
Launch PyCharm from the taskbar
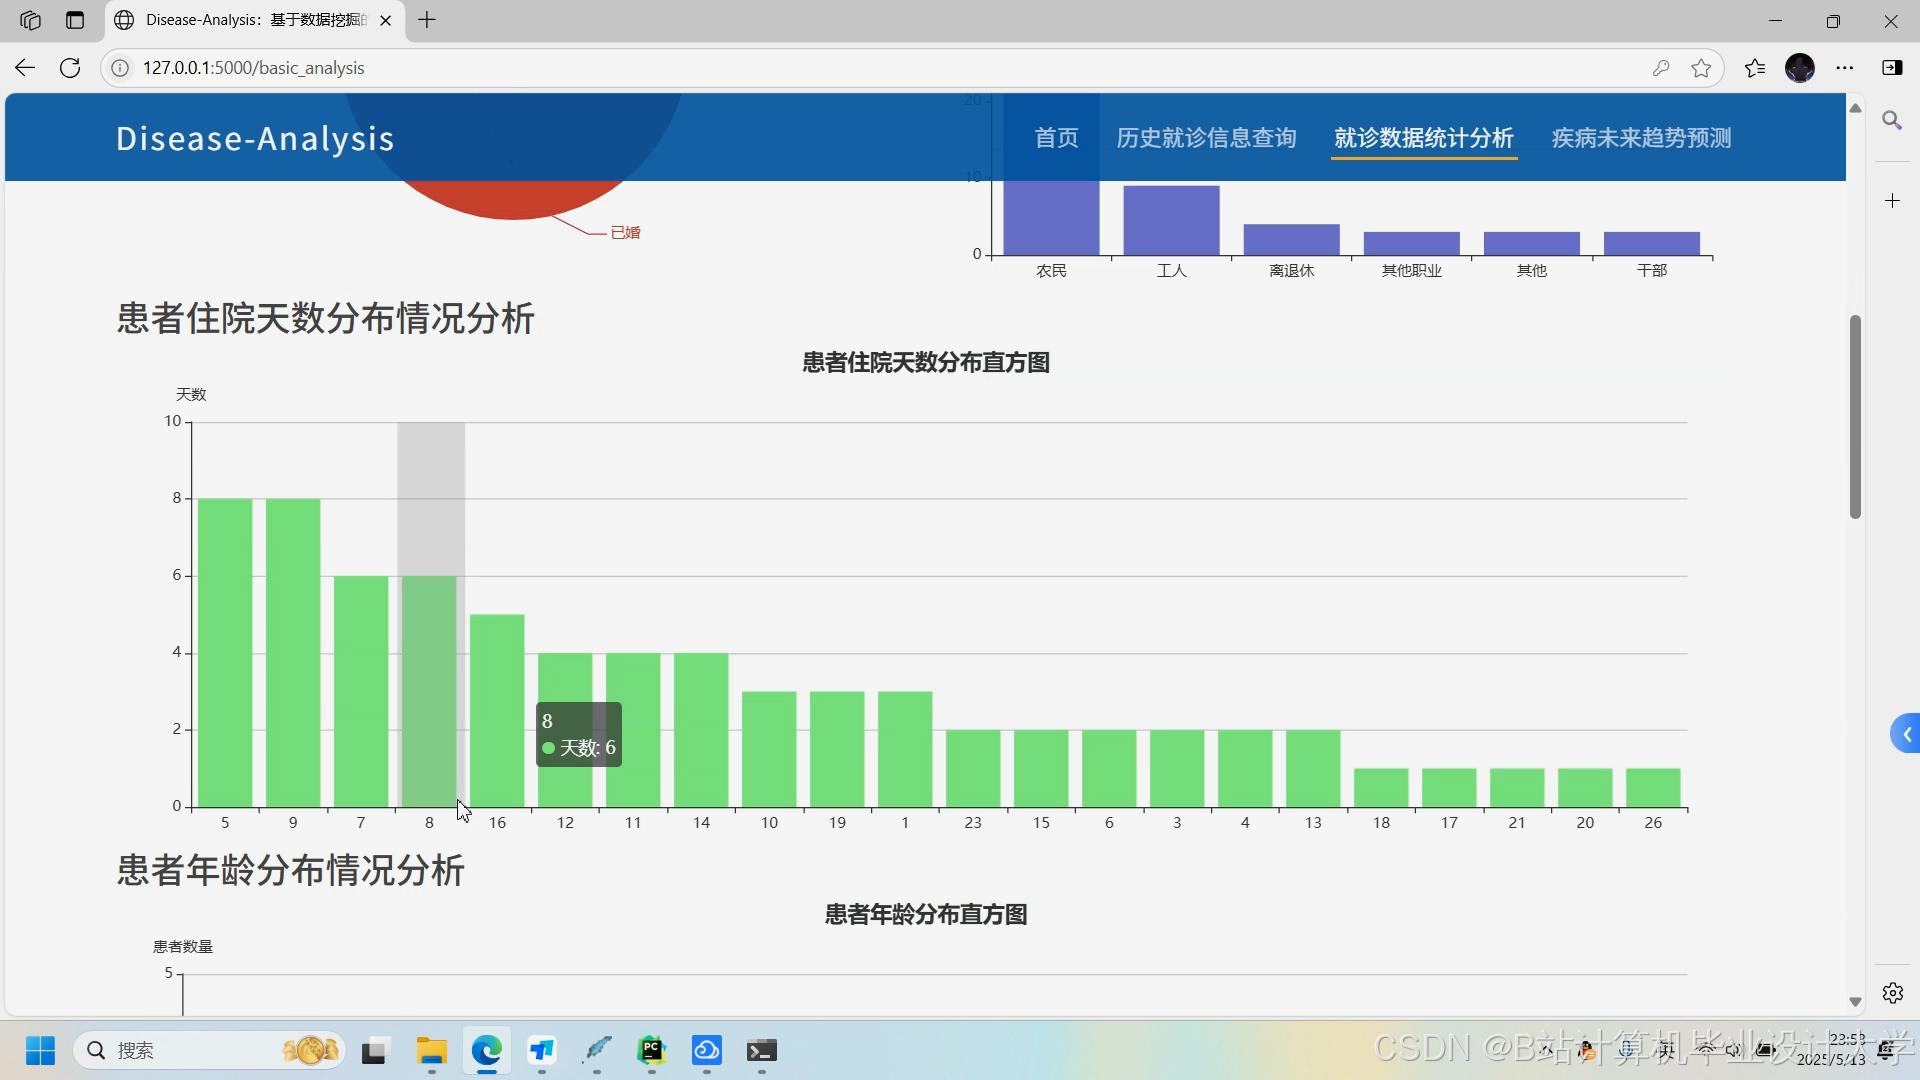[x=652, y=1051]
